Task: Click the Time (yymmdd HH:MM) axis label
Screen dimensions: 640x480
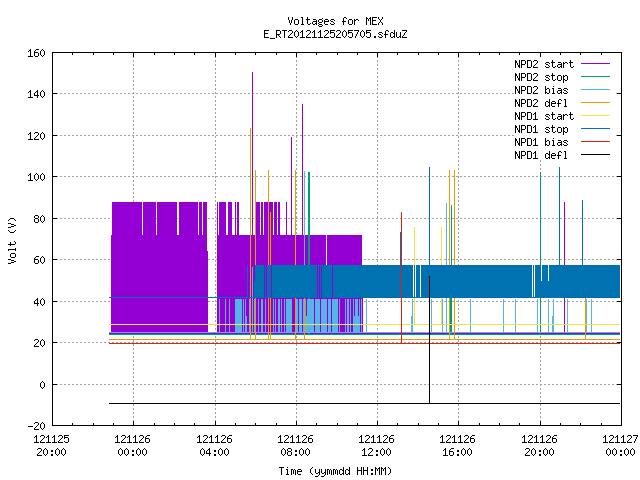Action: (335, 471)
